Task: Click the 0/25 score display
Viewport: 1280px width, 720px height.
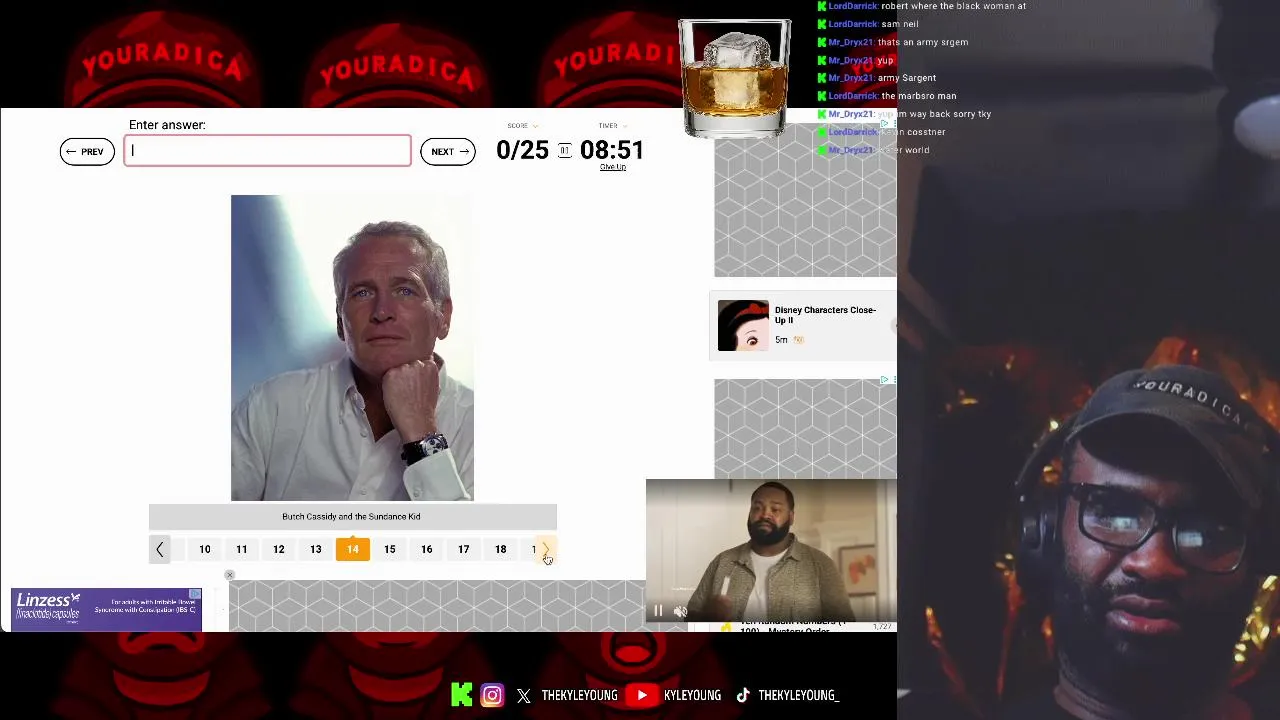Action: pyautogui.click(x=522, y=150)
